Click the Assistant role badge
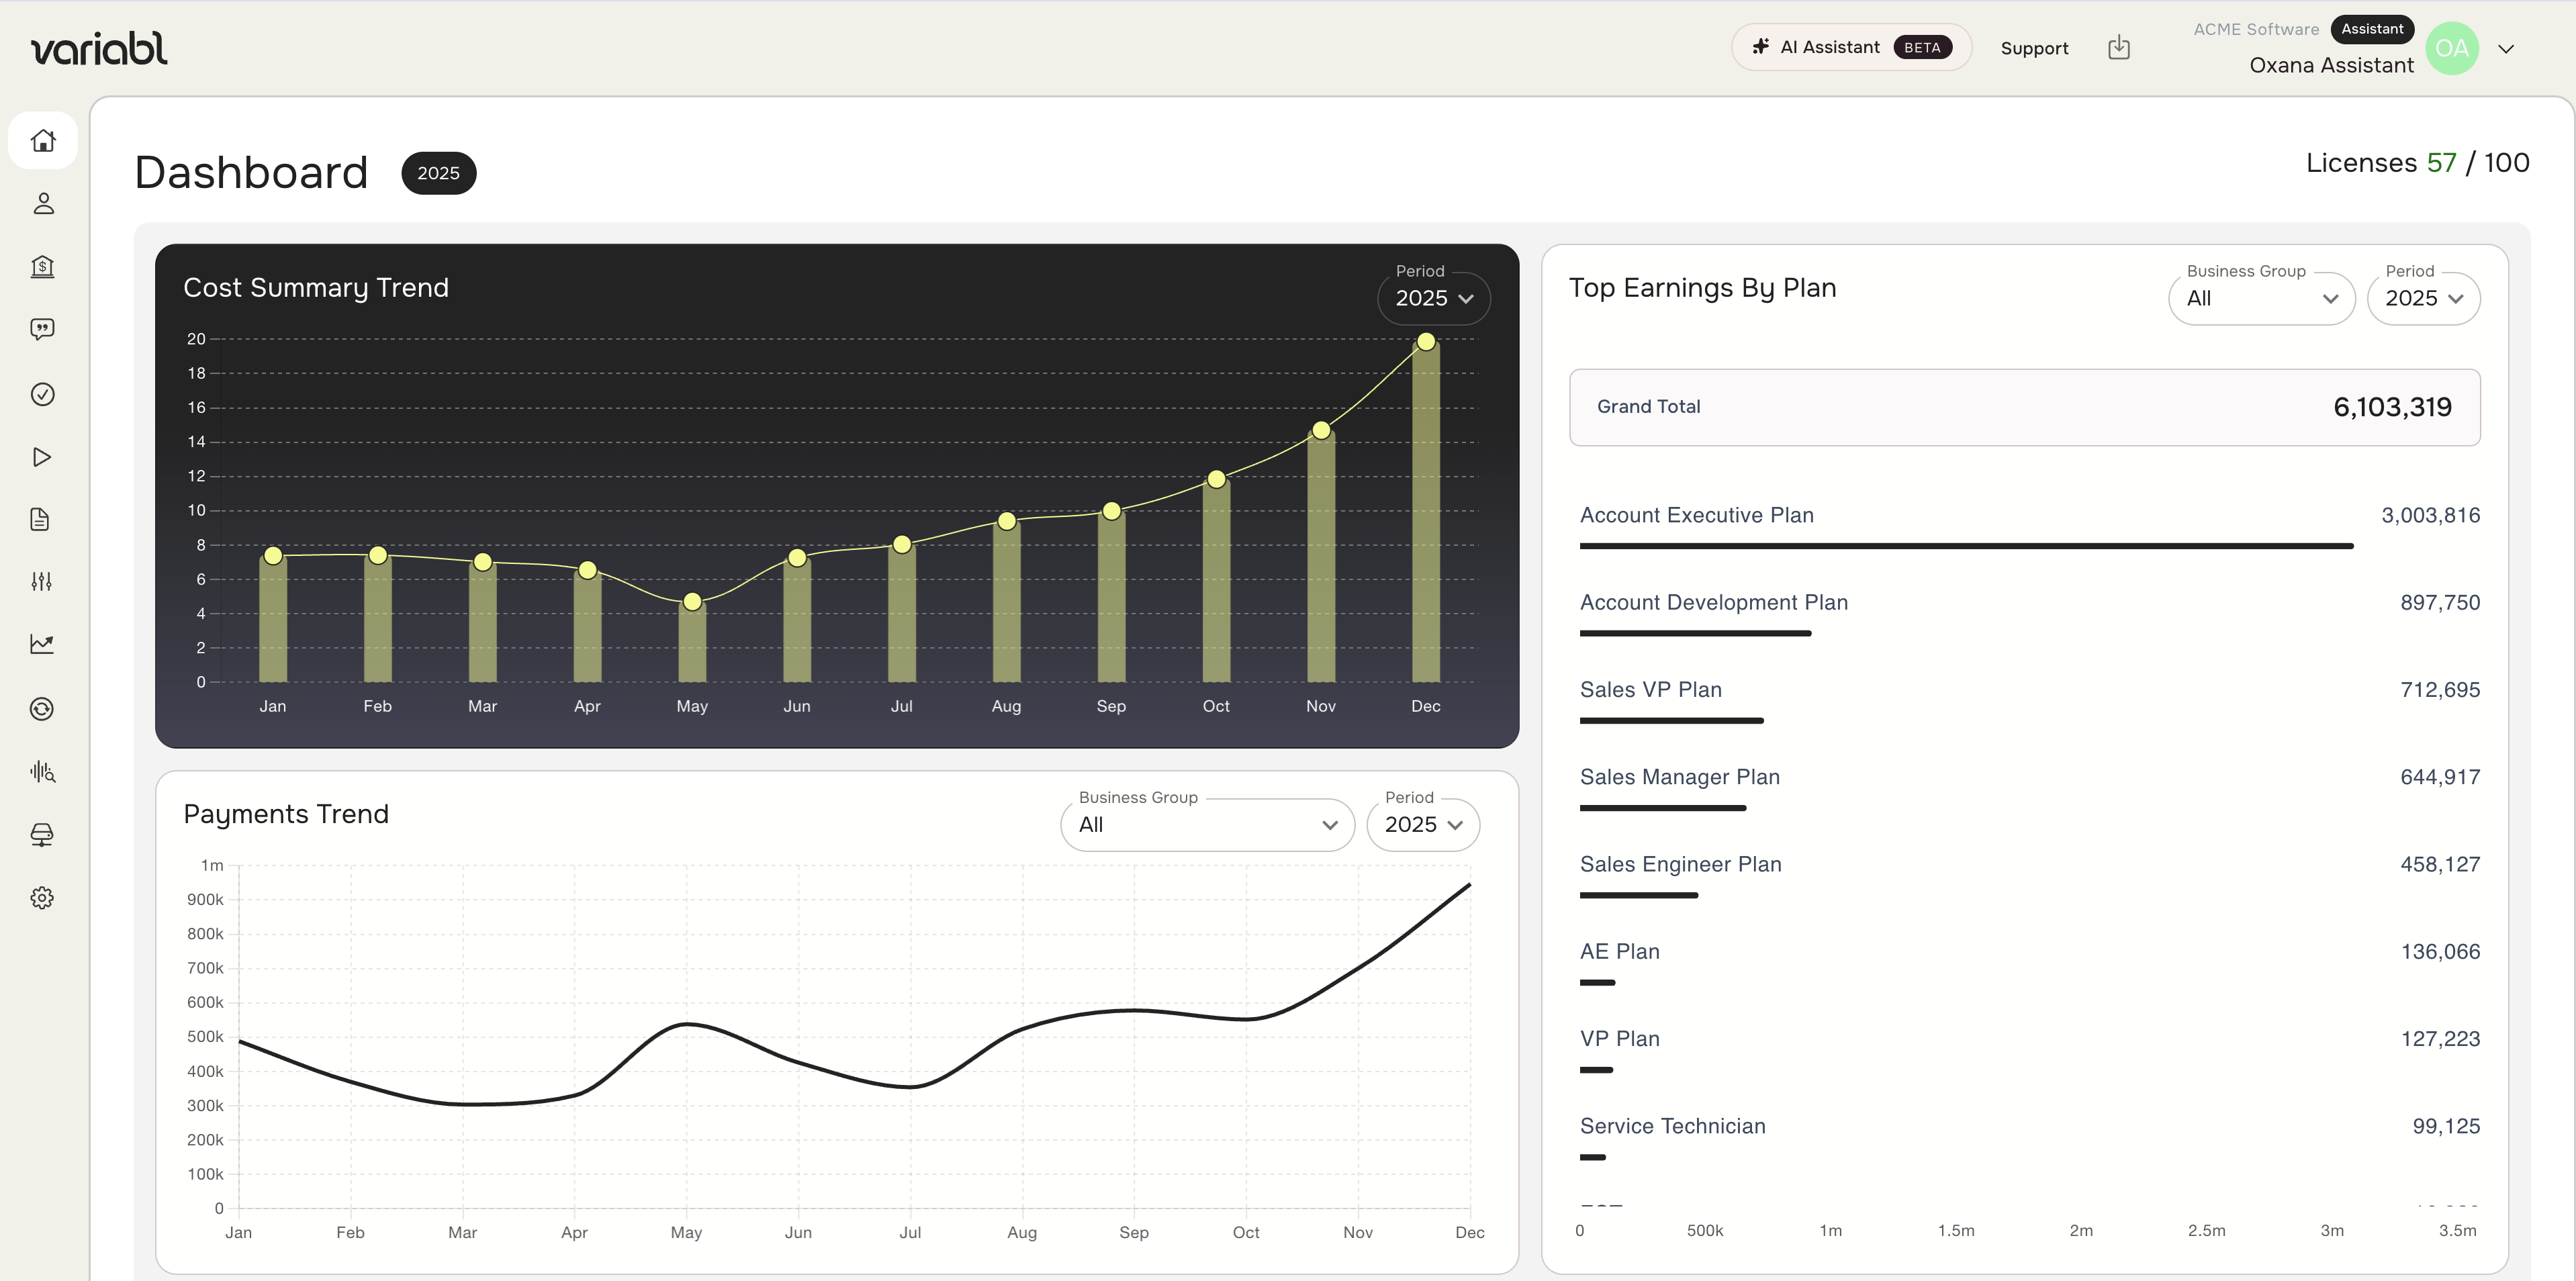 2372,29
